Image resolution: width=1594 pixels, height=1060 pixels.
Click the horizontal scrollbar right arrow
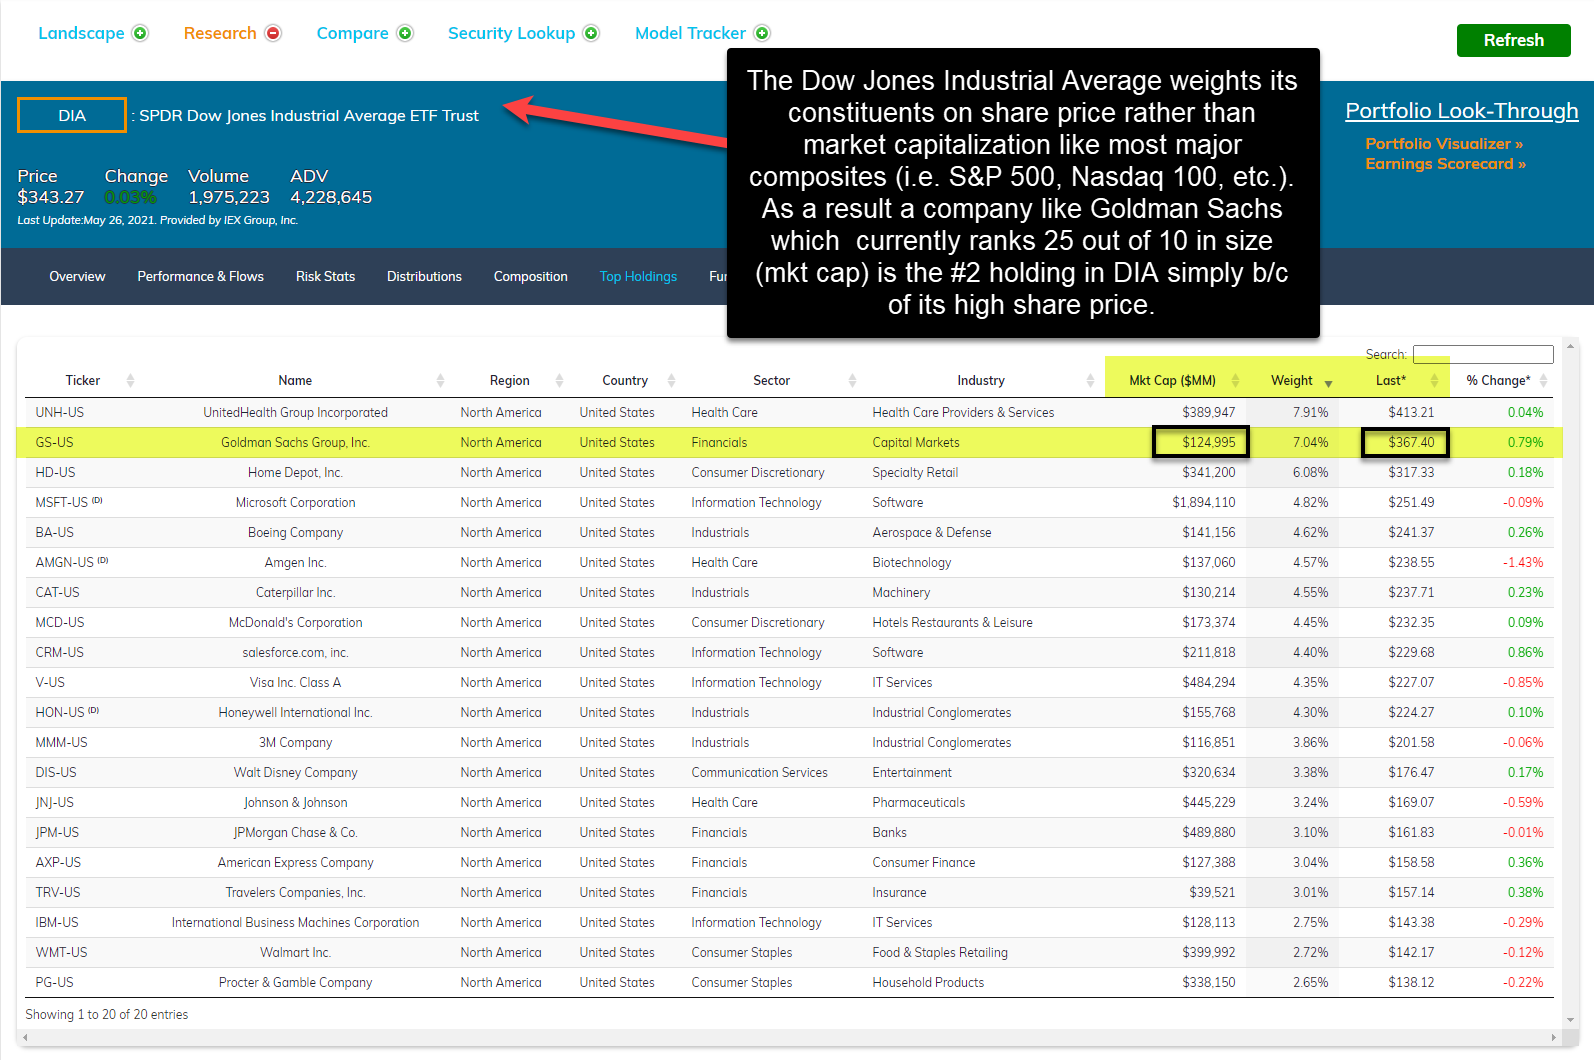(1554, 1038)
